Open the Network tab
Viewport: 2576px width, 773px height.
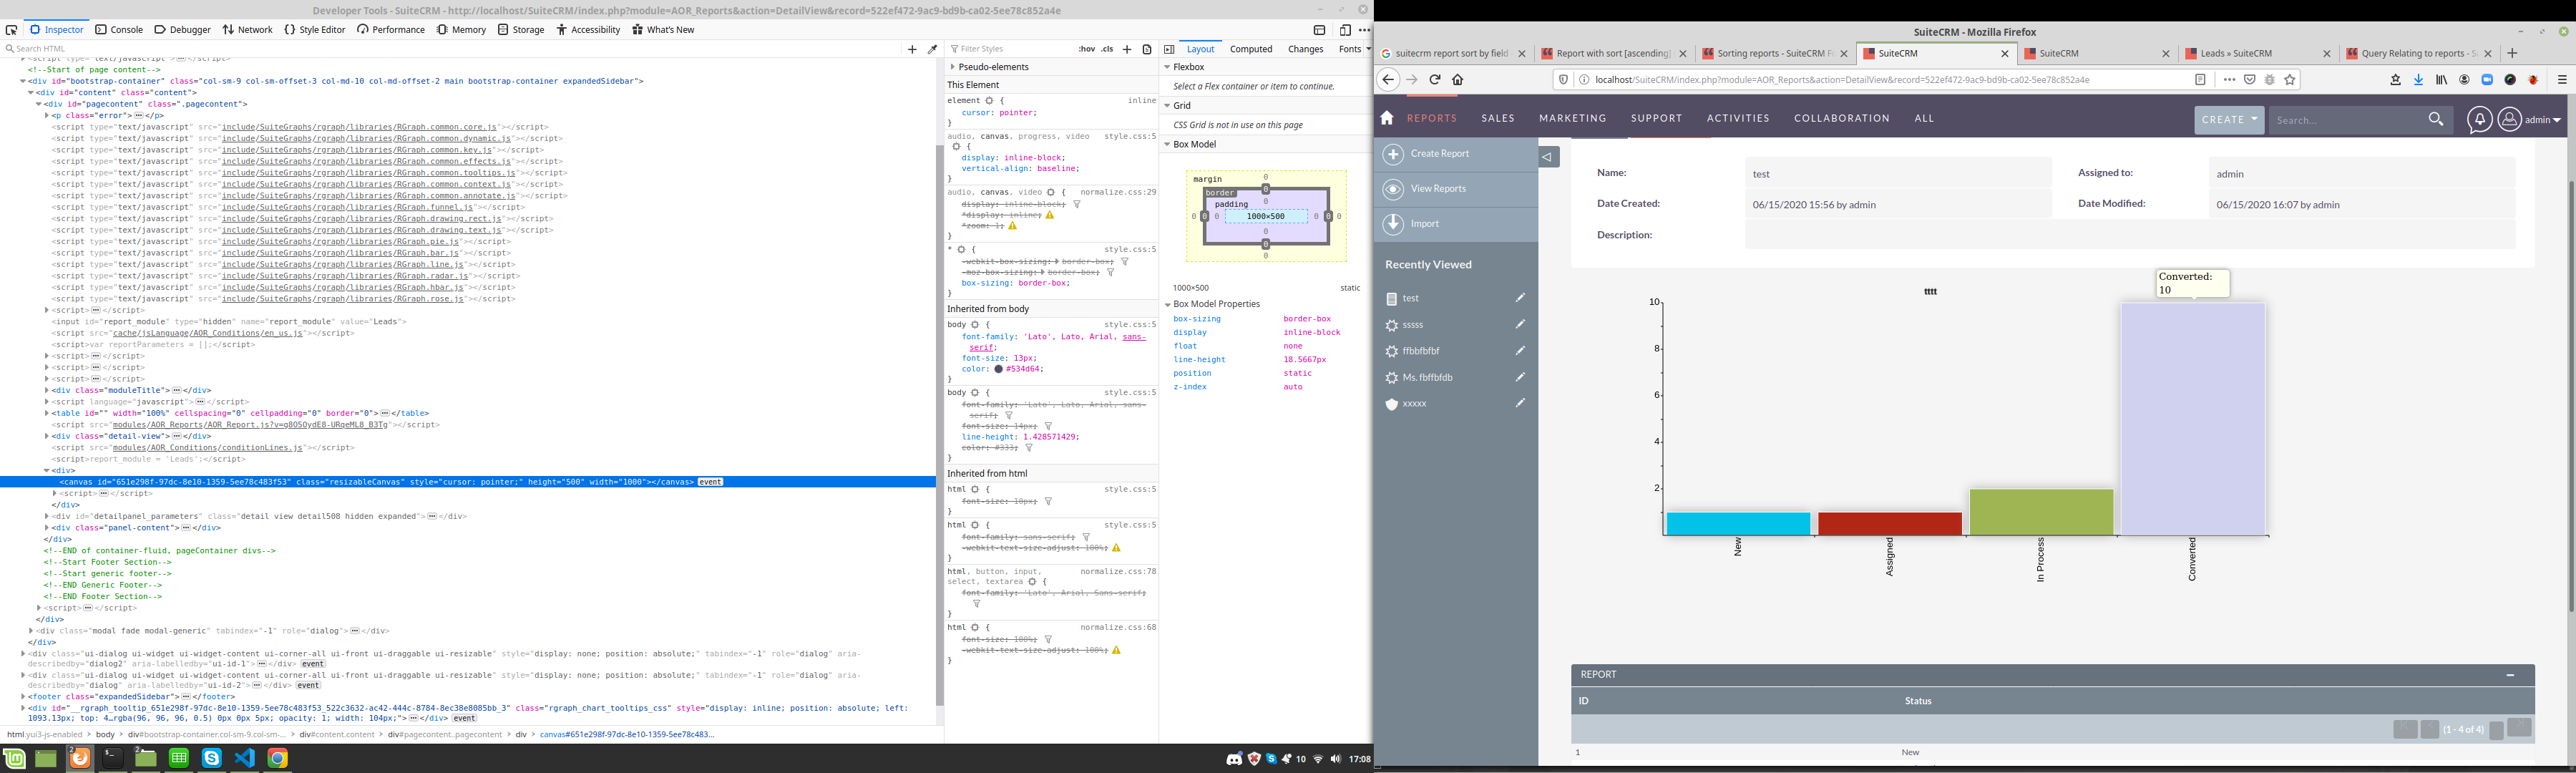(x=247, y=30)
